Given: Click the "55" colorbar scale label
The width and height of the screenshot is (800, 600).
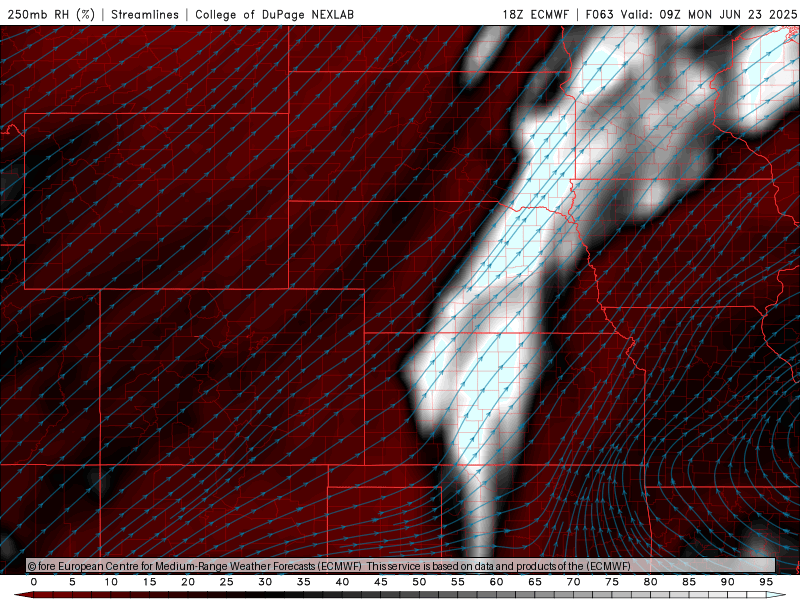Looking at the screenshot, I should pos(458,582).
